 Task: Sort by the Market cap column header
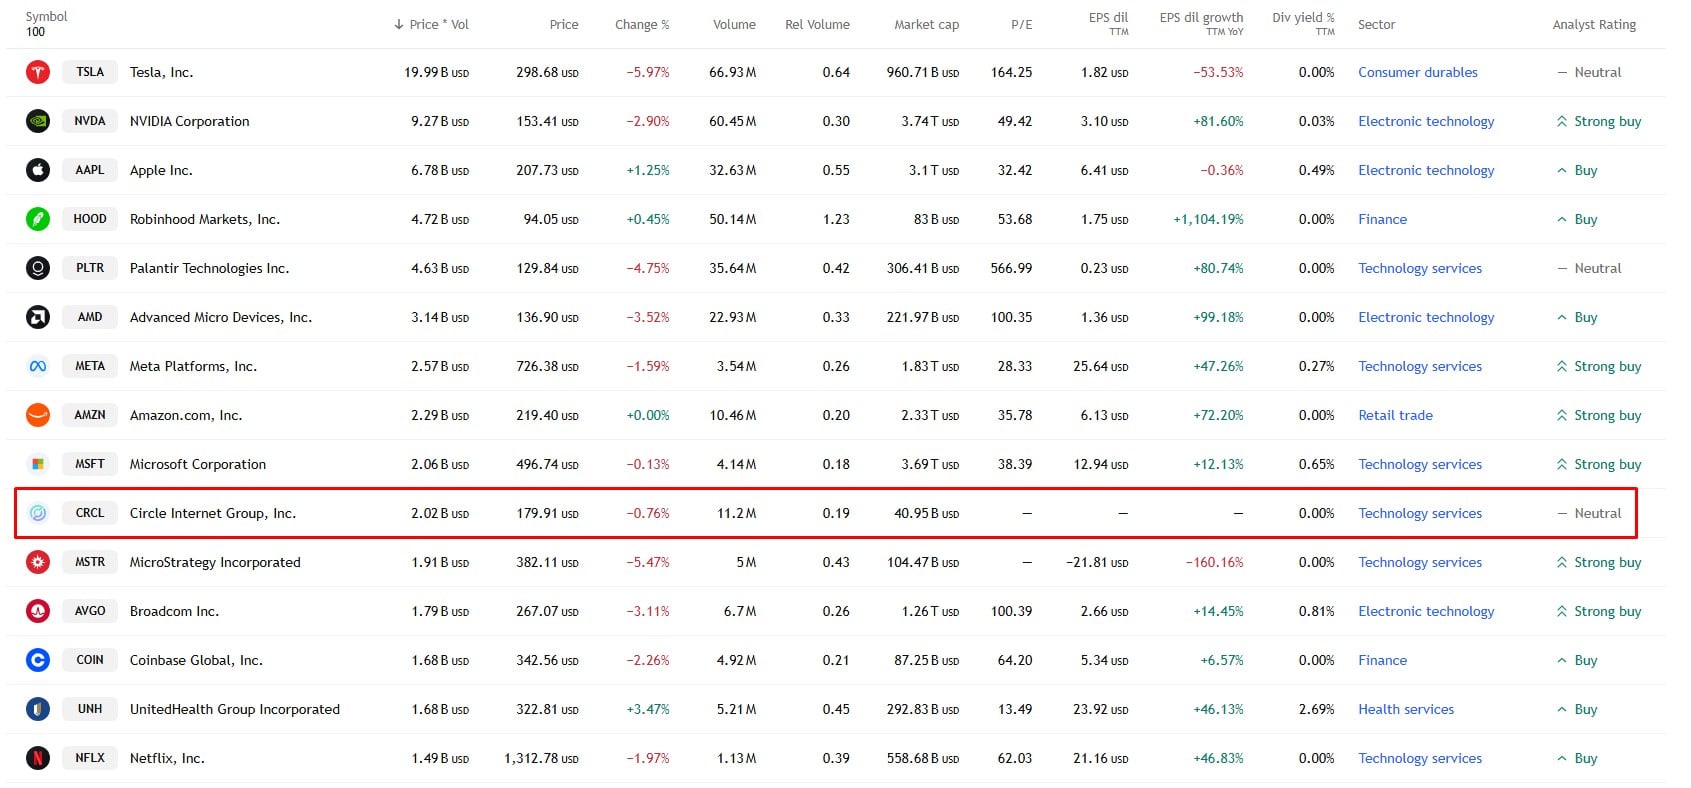[x=926, y=24]
